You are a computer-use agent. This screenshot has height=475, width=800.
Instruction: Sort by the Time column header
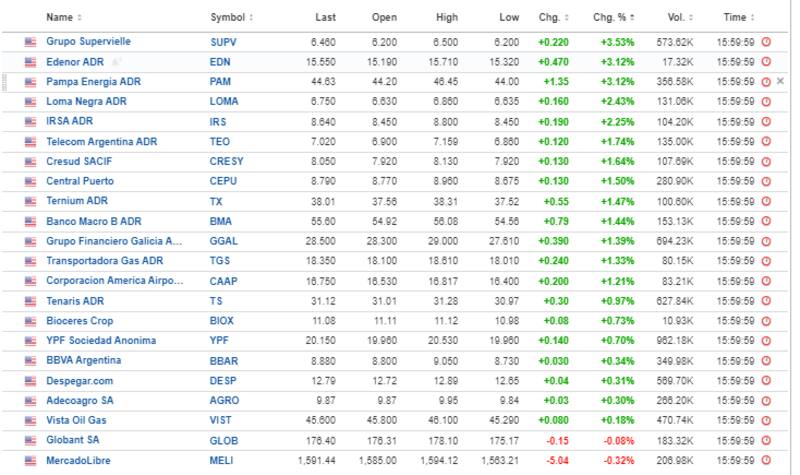tap(739, 17)
